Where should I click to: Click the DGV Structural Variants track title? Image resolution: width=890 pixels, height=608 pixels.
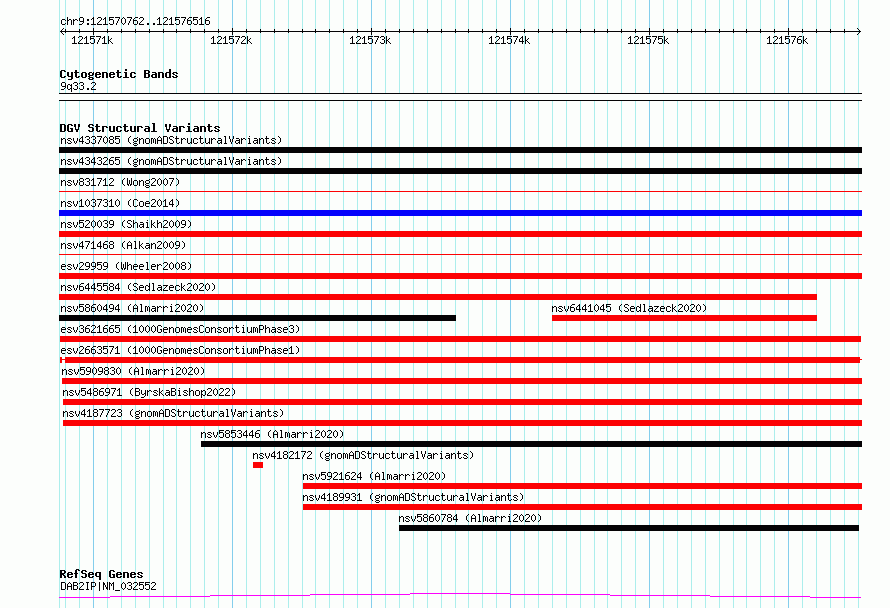tap(140, 128)
